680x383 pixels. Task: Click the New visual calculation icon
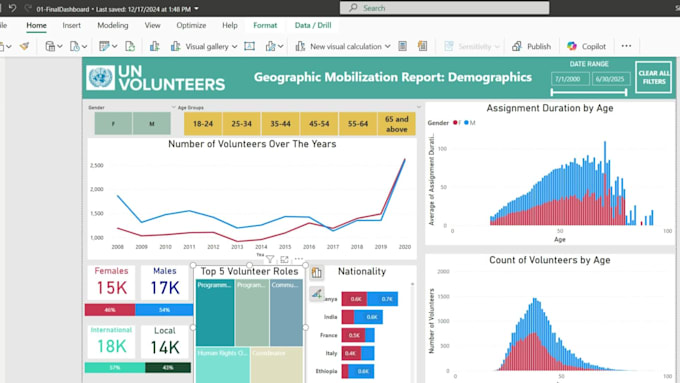click(300, 46)
